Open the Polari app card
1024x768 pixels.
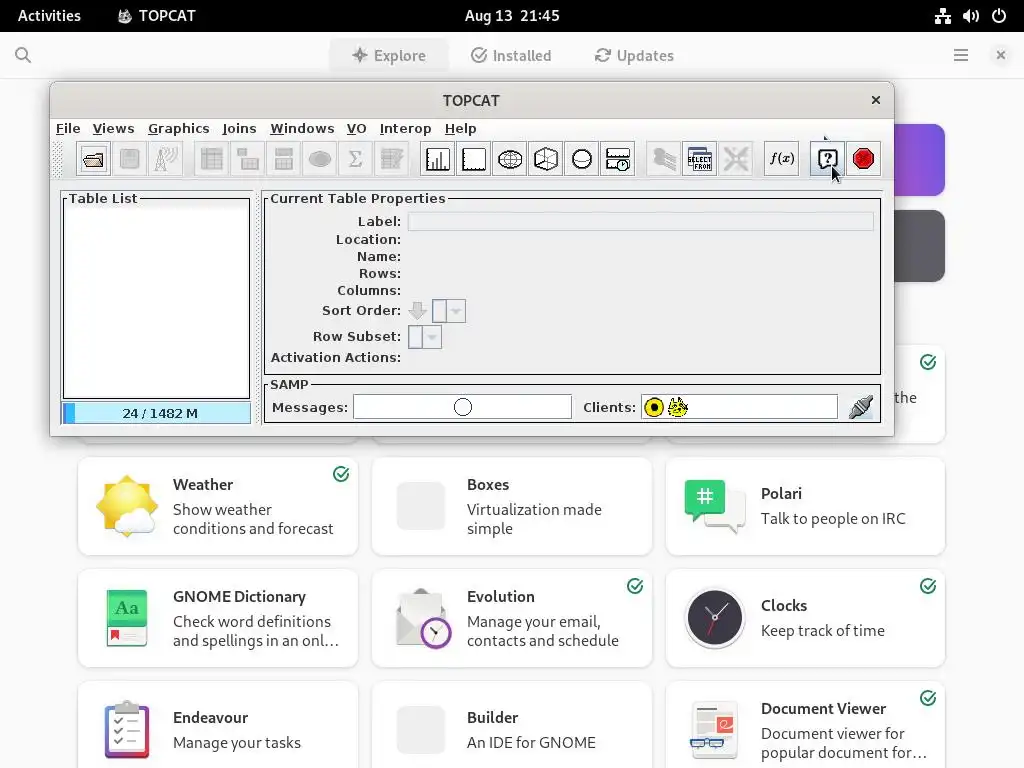click(805, 507)
